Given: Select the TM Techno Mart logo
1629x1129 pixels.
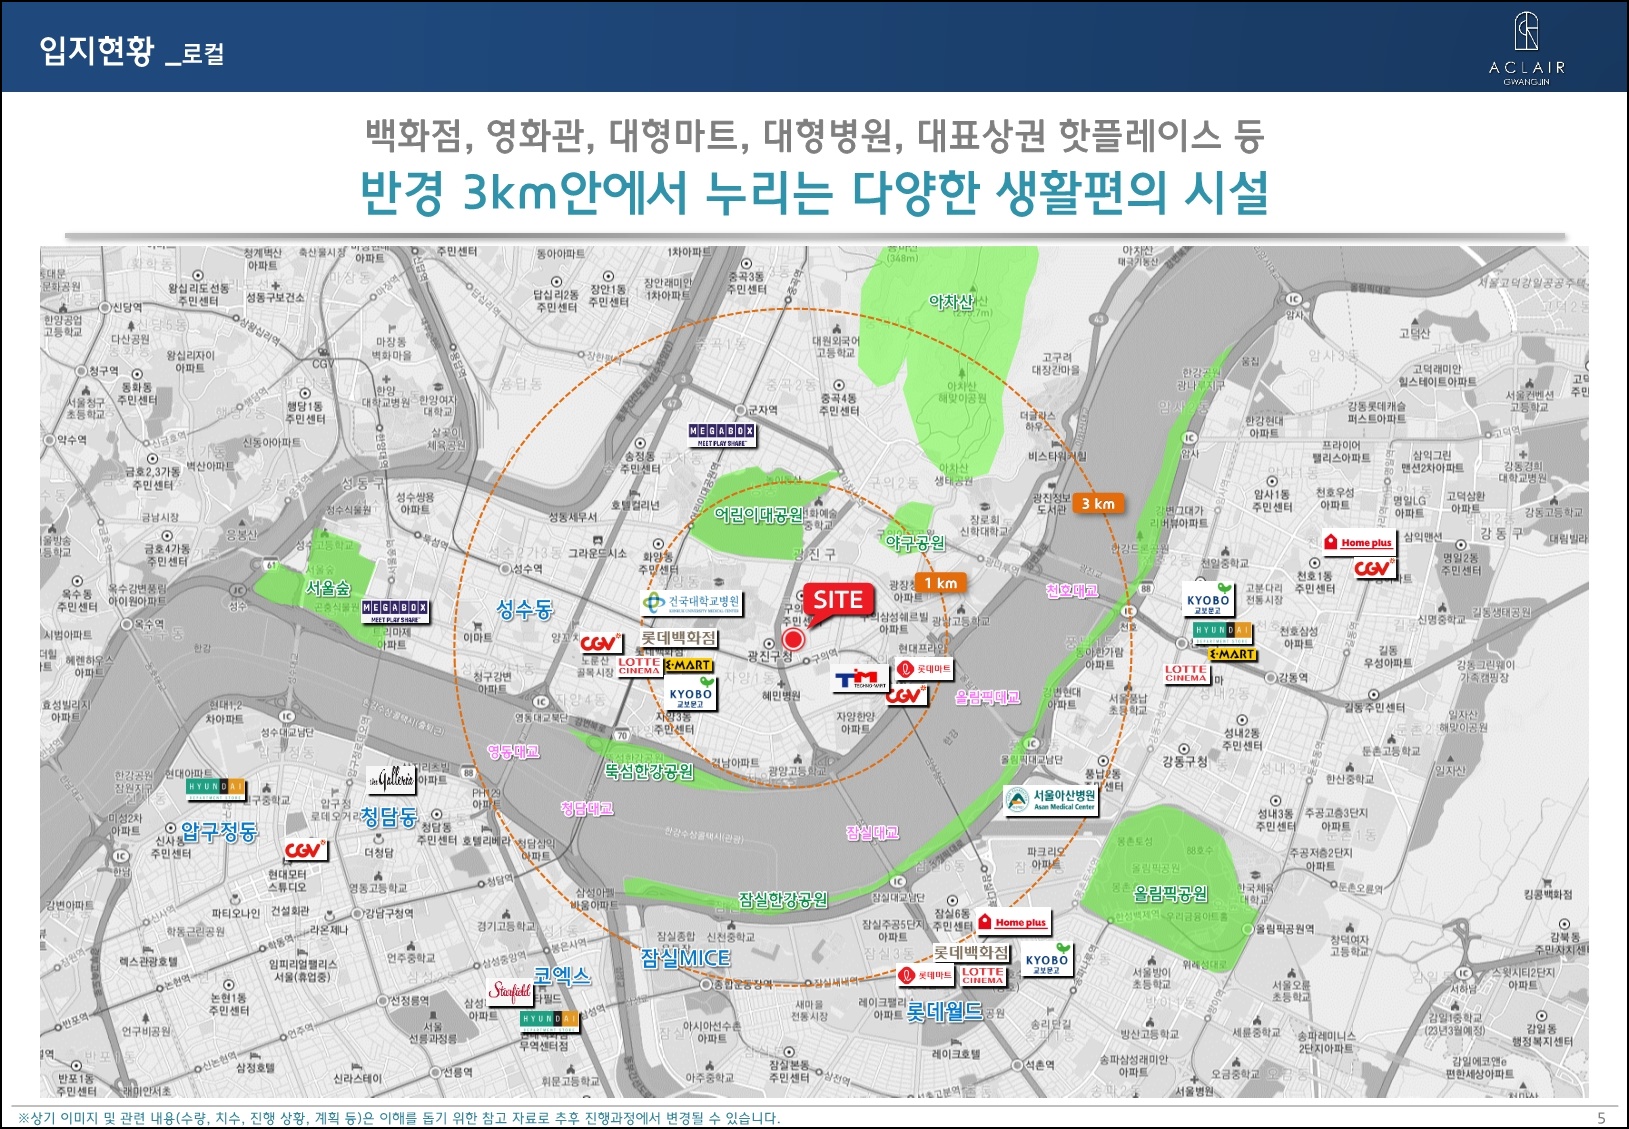Looking at the screenshot, I should tap(861, 680).
